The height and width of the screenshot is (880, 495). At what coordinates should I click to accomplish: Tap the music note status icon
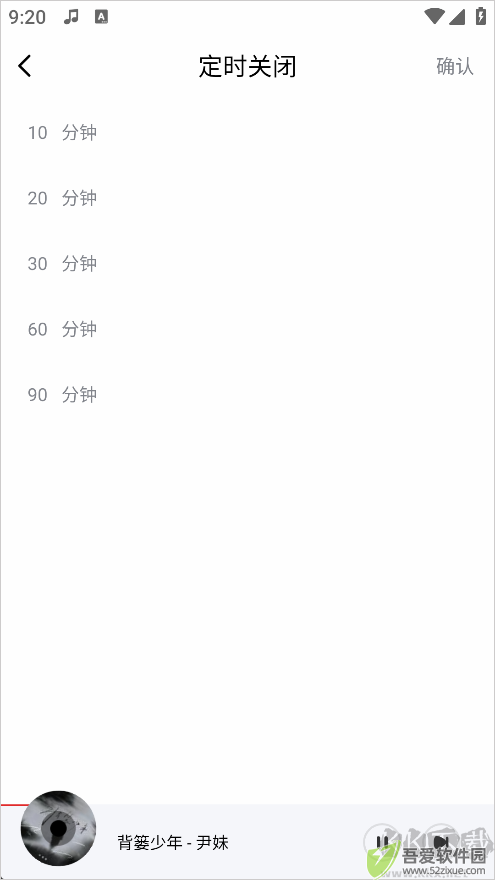point(71,17)
